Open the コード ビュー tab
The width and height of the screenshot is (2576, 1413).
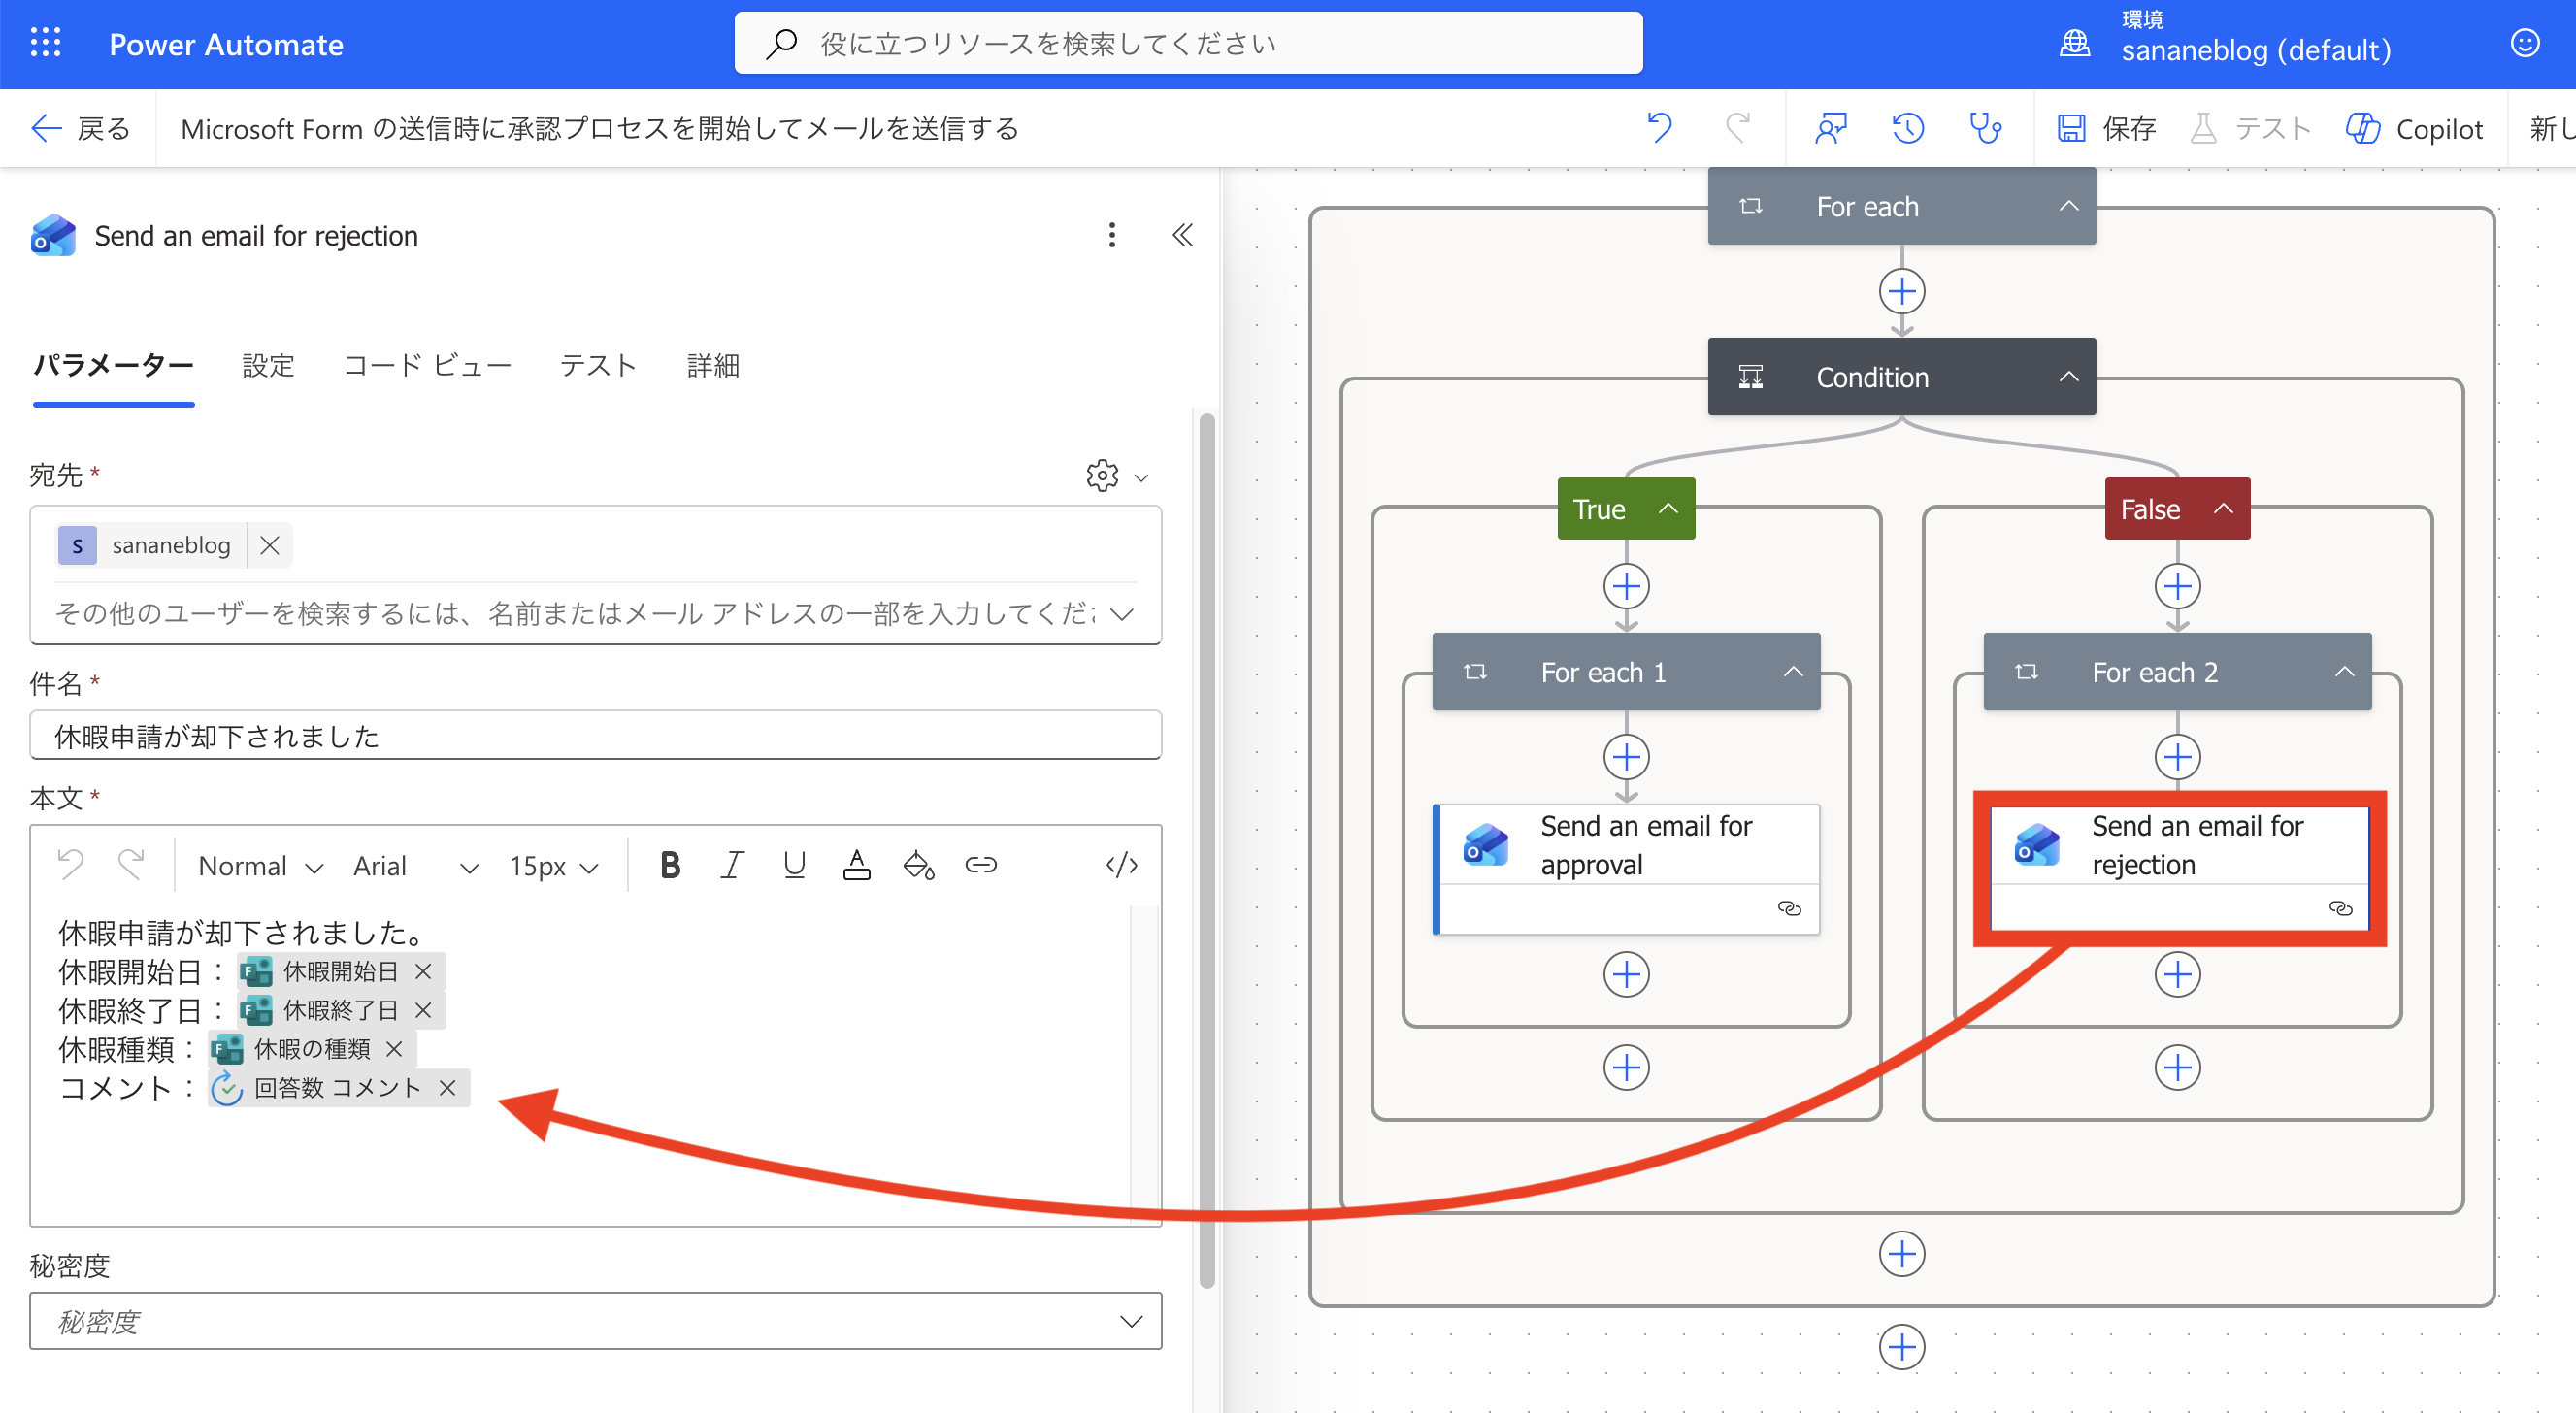pyautogui.click(x=427, y=366)
